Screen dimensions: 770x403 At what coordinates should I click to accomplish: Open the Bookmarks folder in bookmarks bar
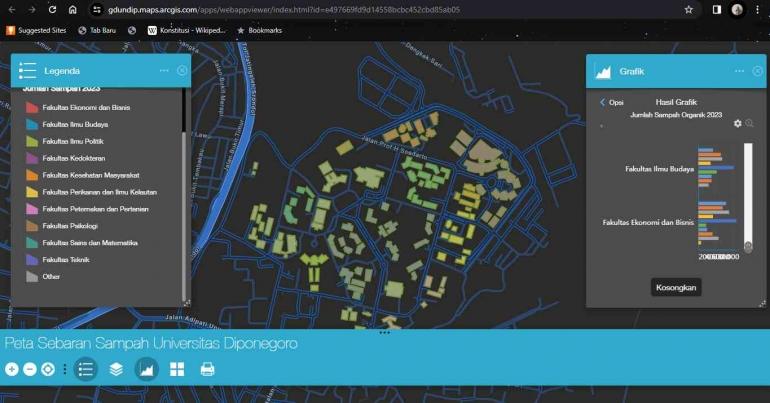259,30
